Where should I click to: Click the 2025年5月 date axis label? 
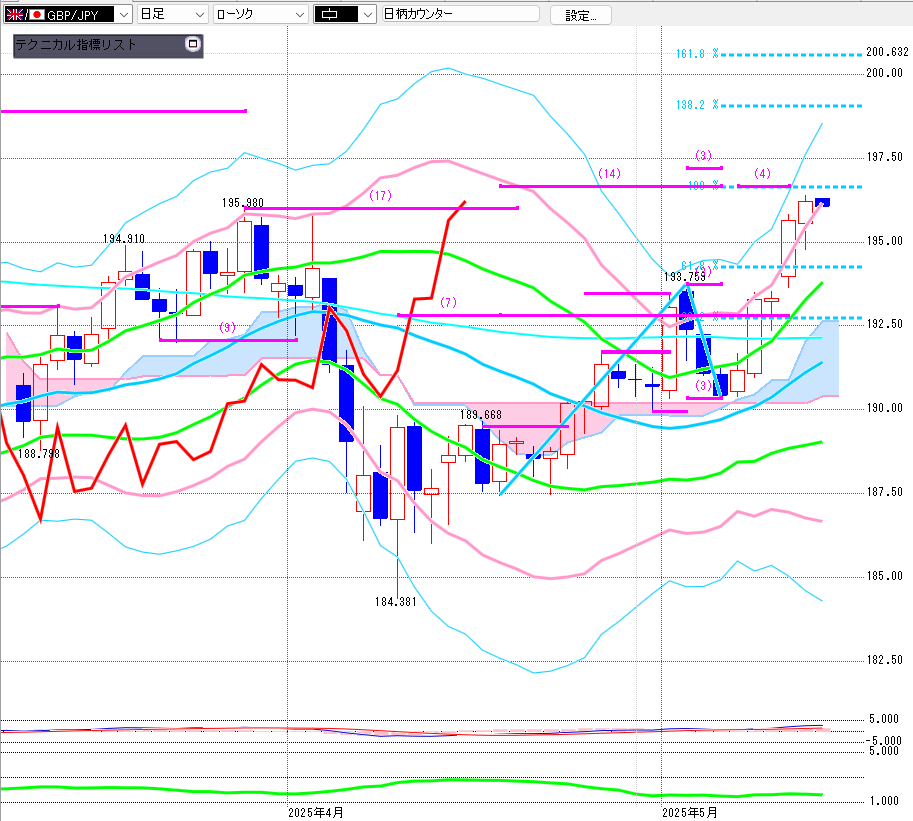click(690, 812)
